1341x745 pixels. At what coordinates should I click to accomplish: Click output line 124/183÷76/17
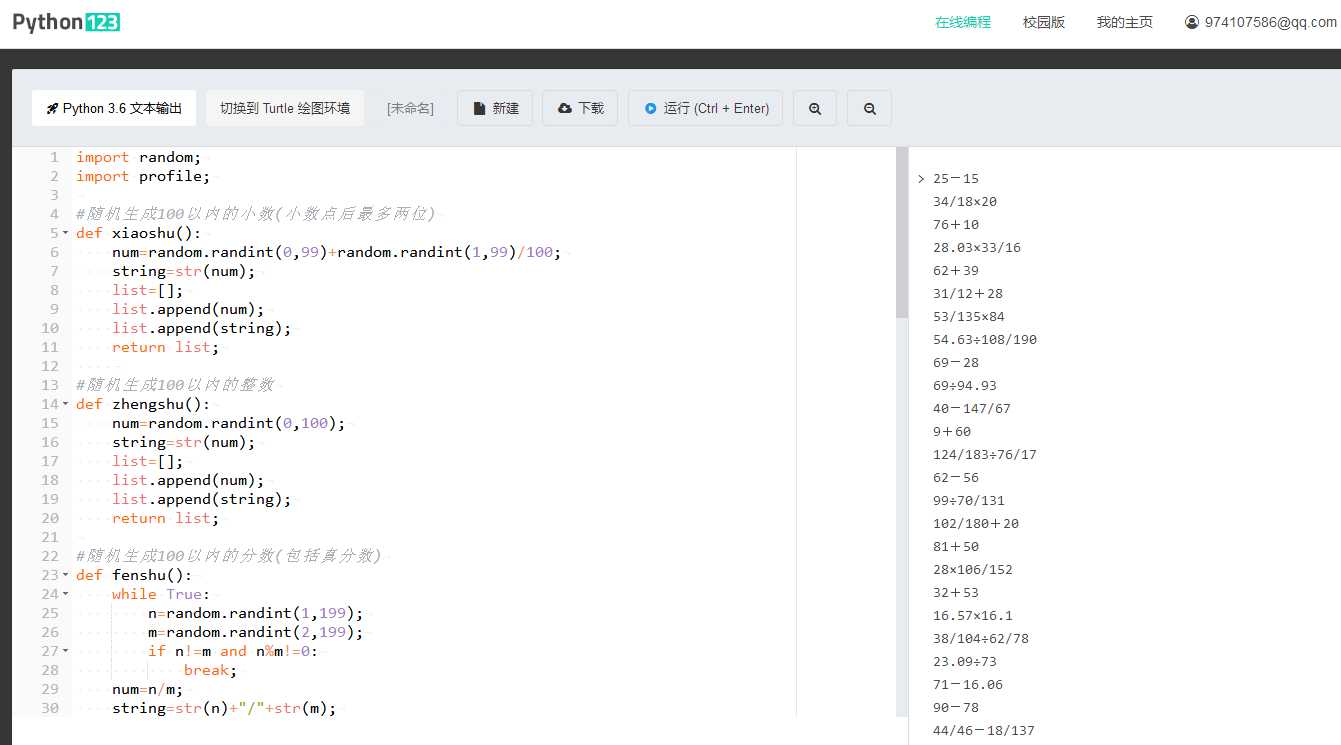click(985, 455)
